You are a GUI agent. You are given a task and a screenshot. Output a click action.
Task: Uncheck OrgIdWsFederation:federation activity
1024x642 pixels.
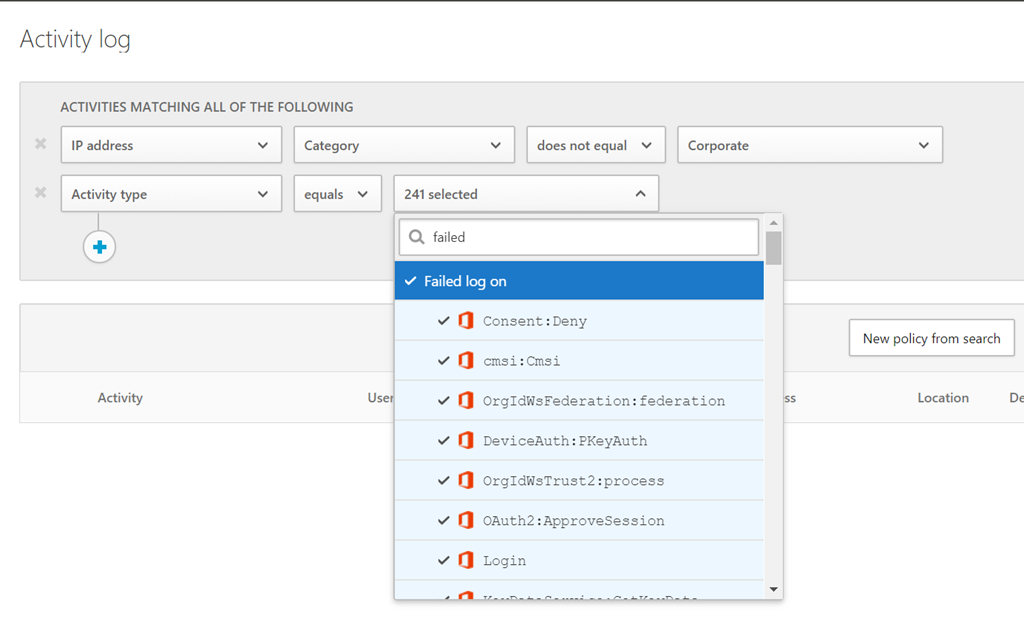(444, 401)
